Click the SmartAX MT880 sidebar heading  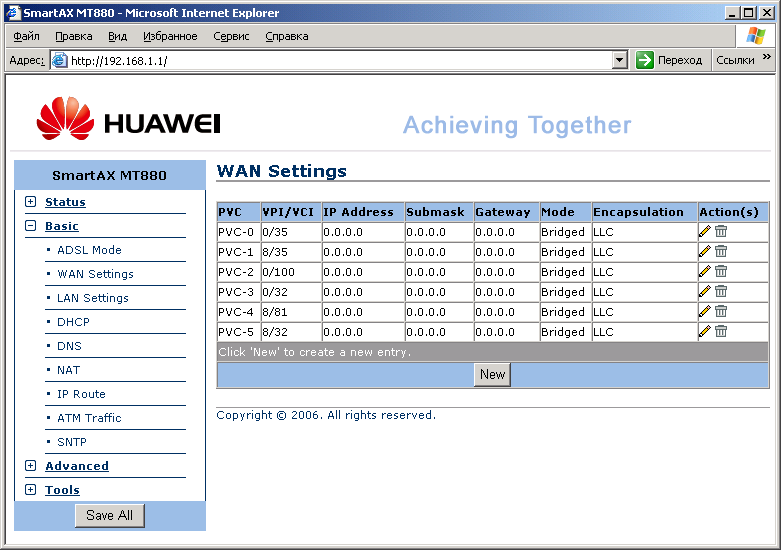(x=110, y=175)
